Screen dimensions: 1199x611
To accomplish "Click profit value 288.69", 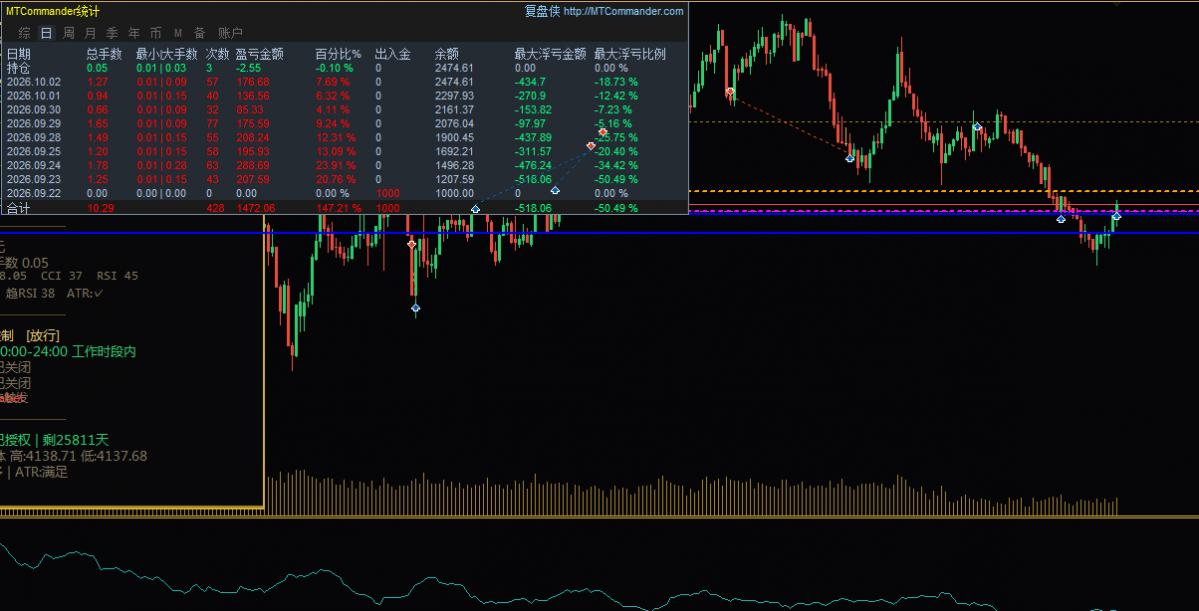I will point(253,165).
